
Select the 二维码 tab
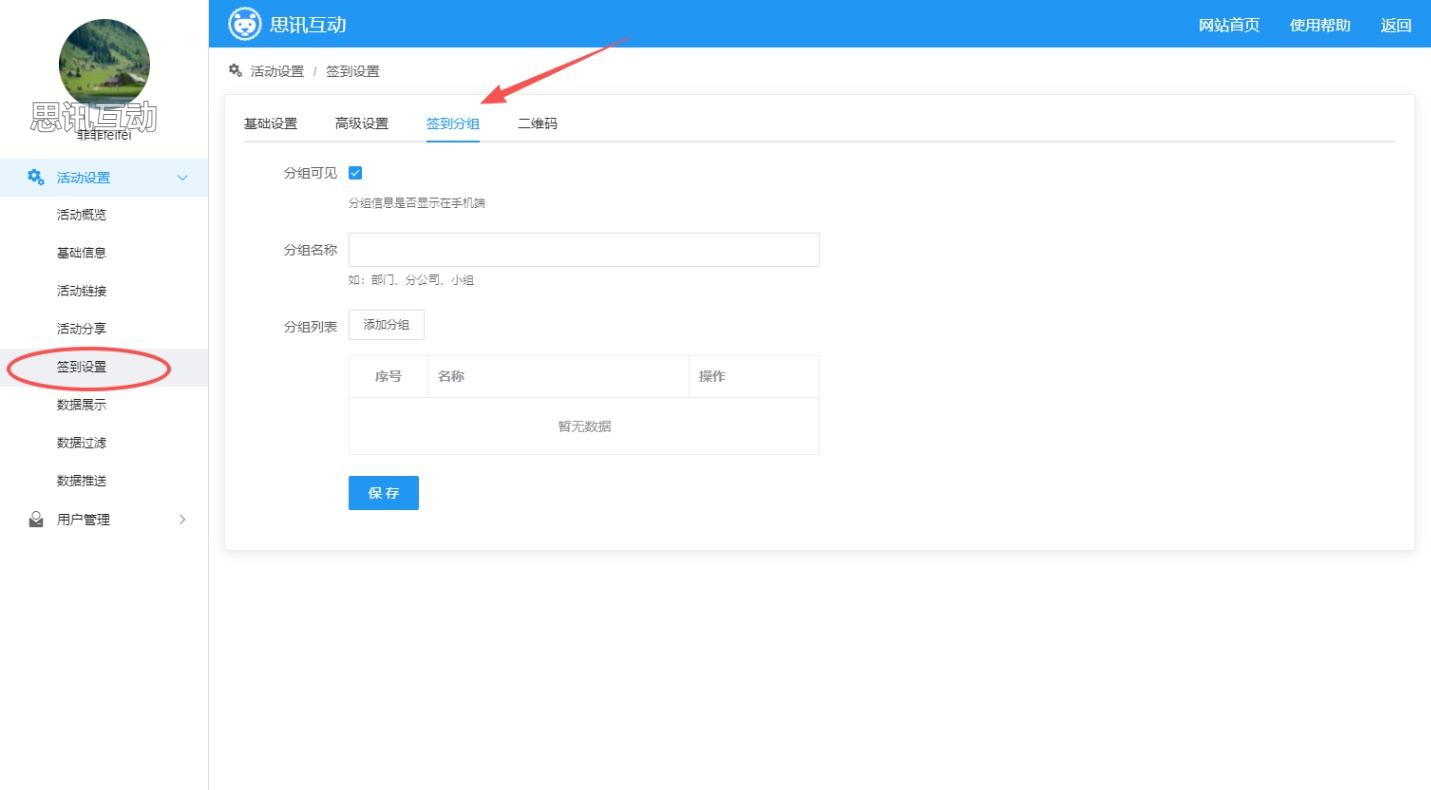pyautogui.click(x=537, y=124)
